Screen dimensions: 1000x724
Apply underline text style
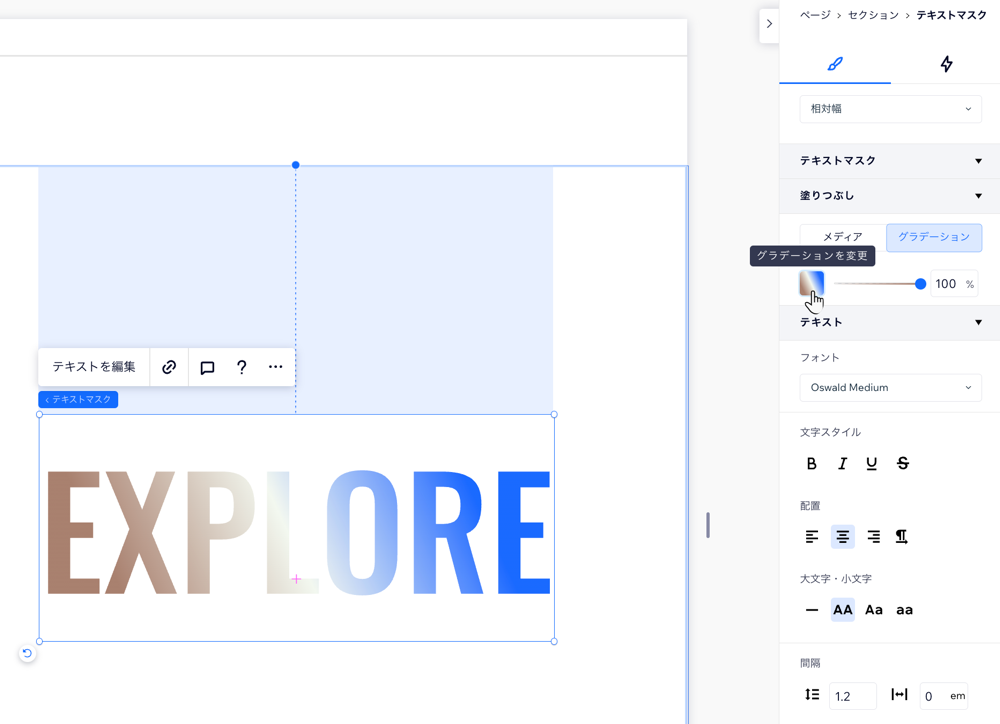point(872,463)
